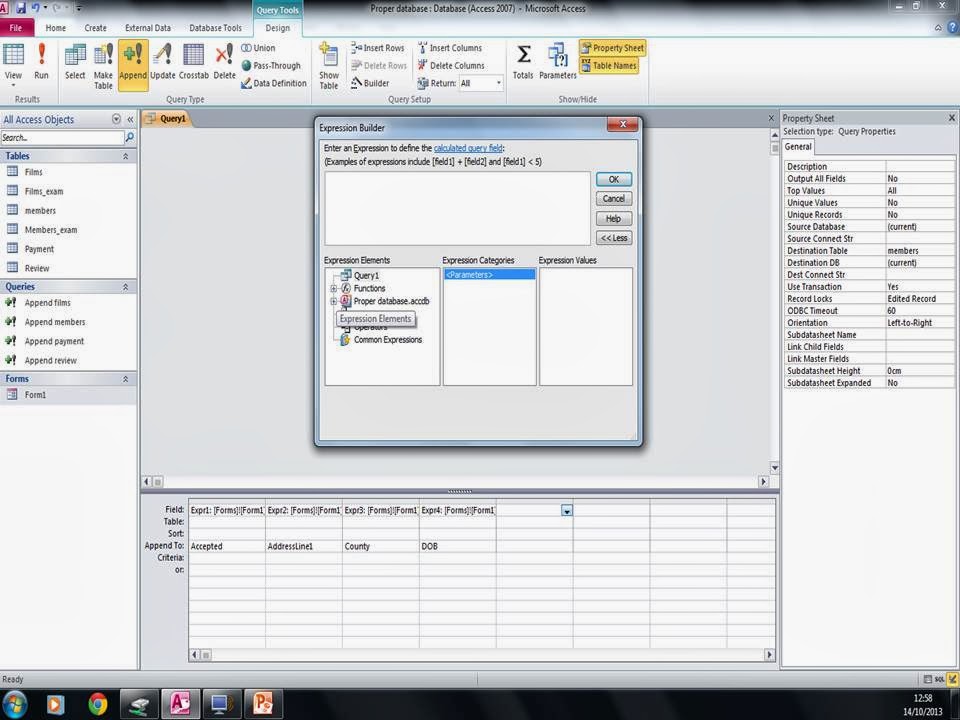
Task: Open the calculated query field link
Action: pyautogui.click(x=468, y=148)
